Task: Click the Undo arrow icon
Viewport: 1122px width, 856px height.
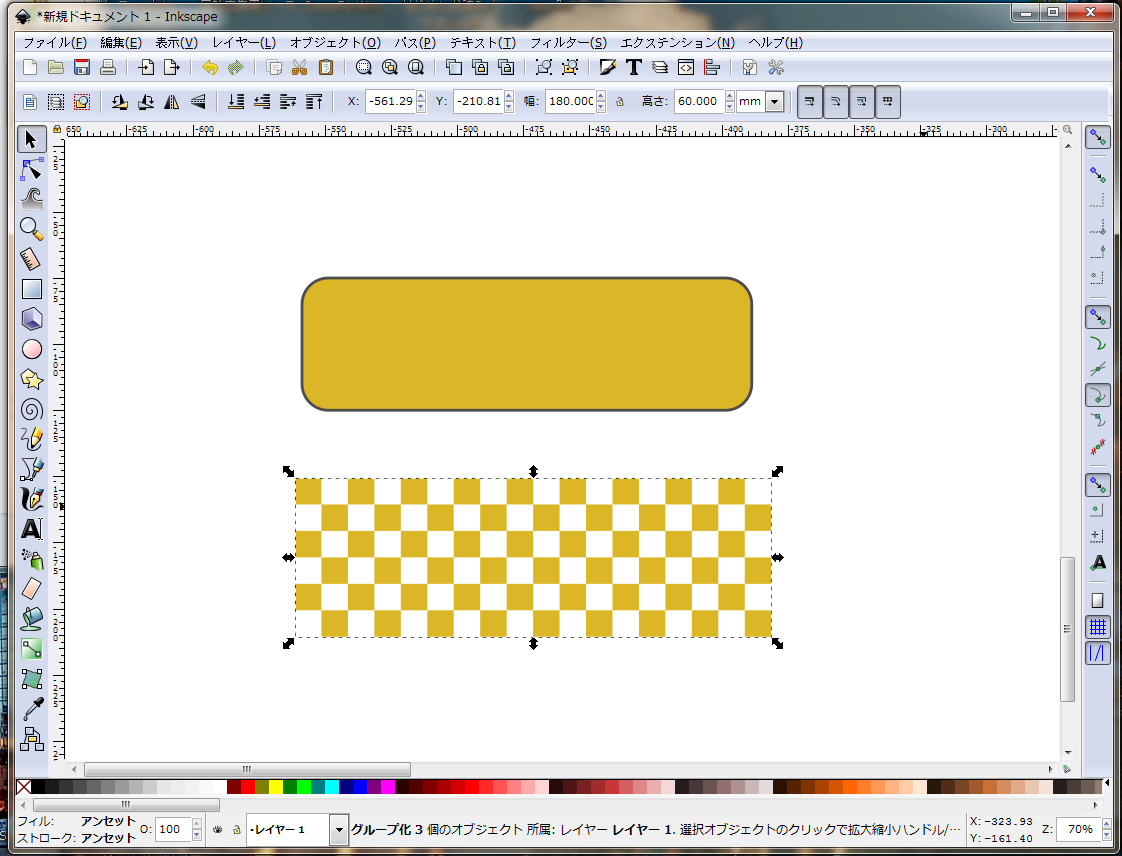Action: (x=209, y=67)
